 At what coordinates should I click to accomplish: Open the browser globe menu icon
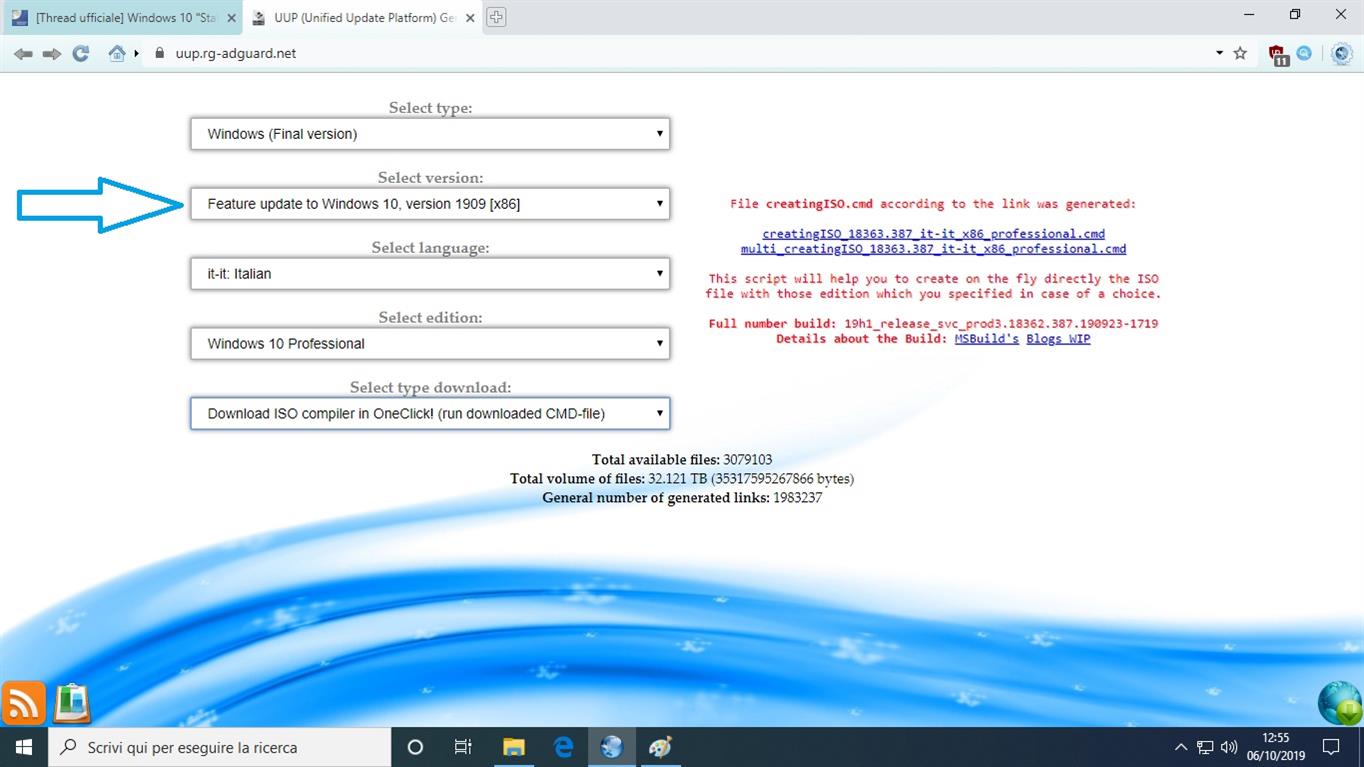point(1342,54)
